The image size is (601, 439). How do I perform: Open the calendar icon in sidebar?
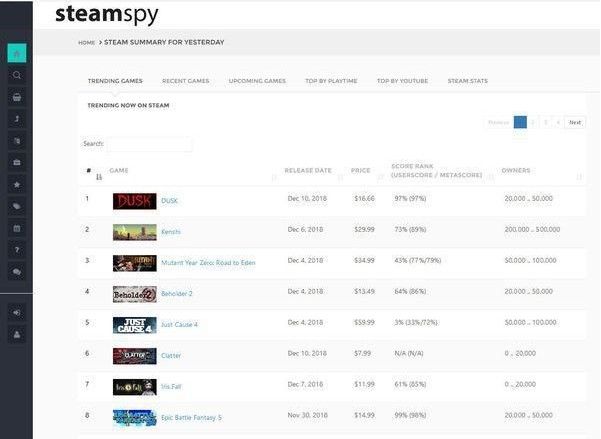(17, 229)
